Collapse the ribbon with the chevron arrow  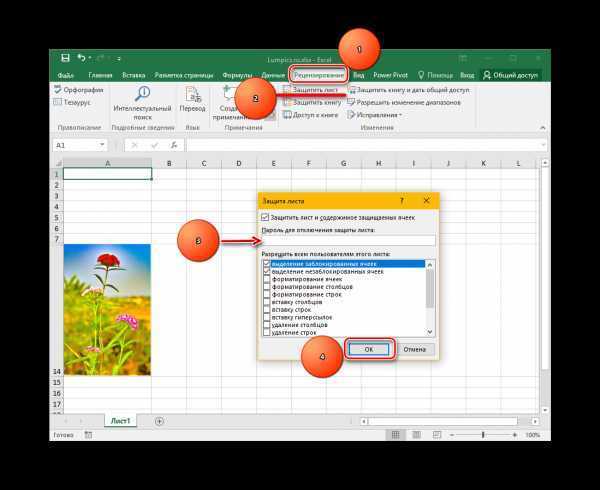[543, 128]
